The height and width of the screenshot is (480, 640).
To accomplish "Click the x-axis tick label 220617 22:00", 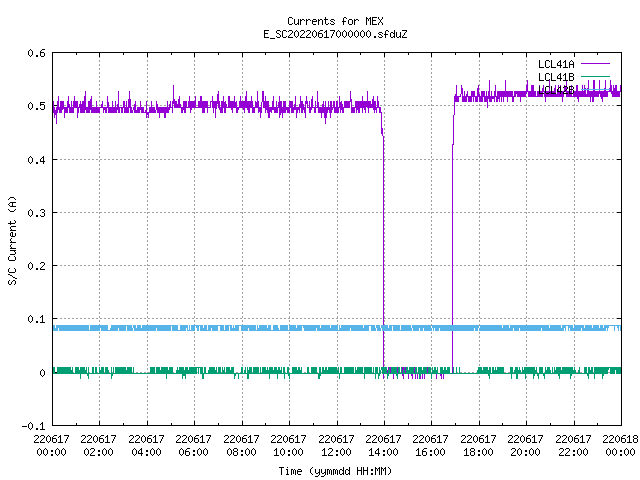I will (573, 446).
